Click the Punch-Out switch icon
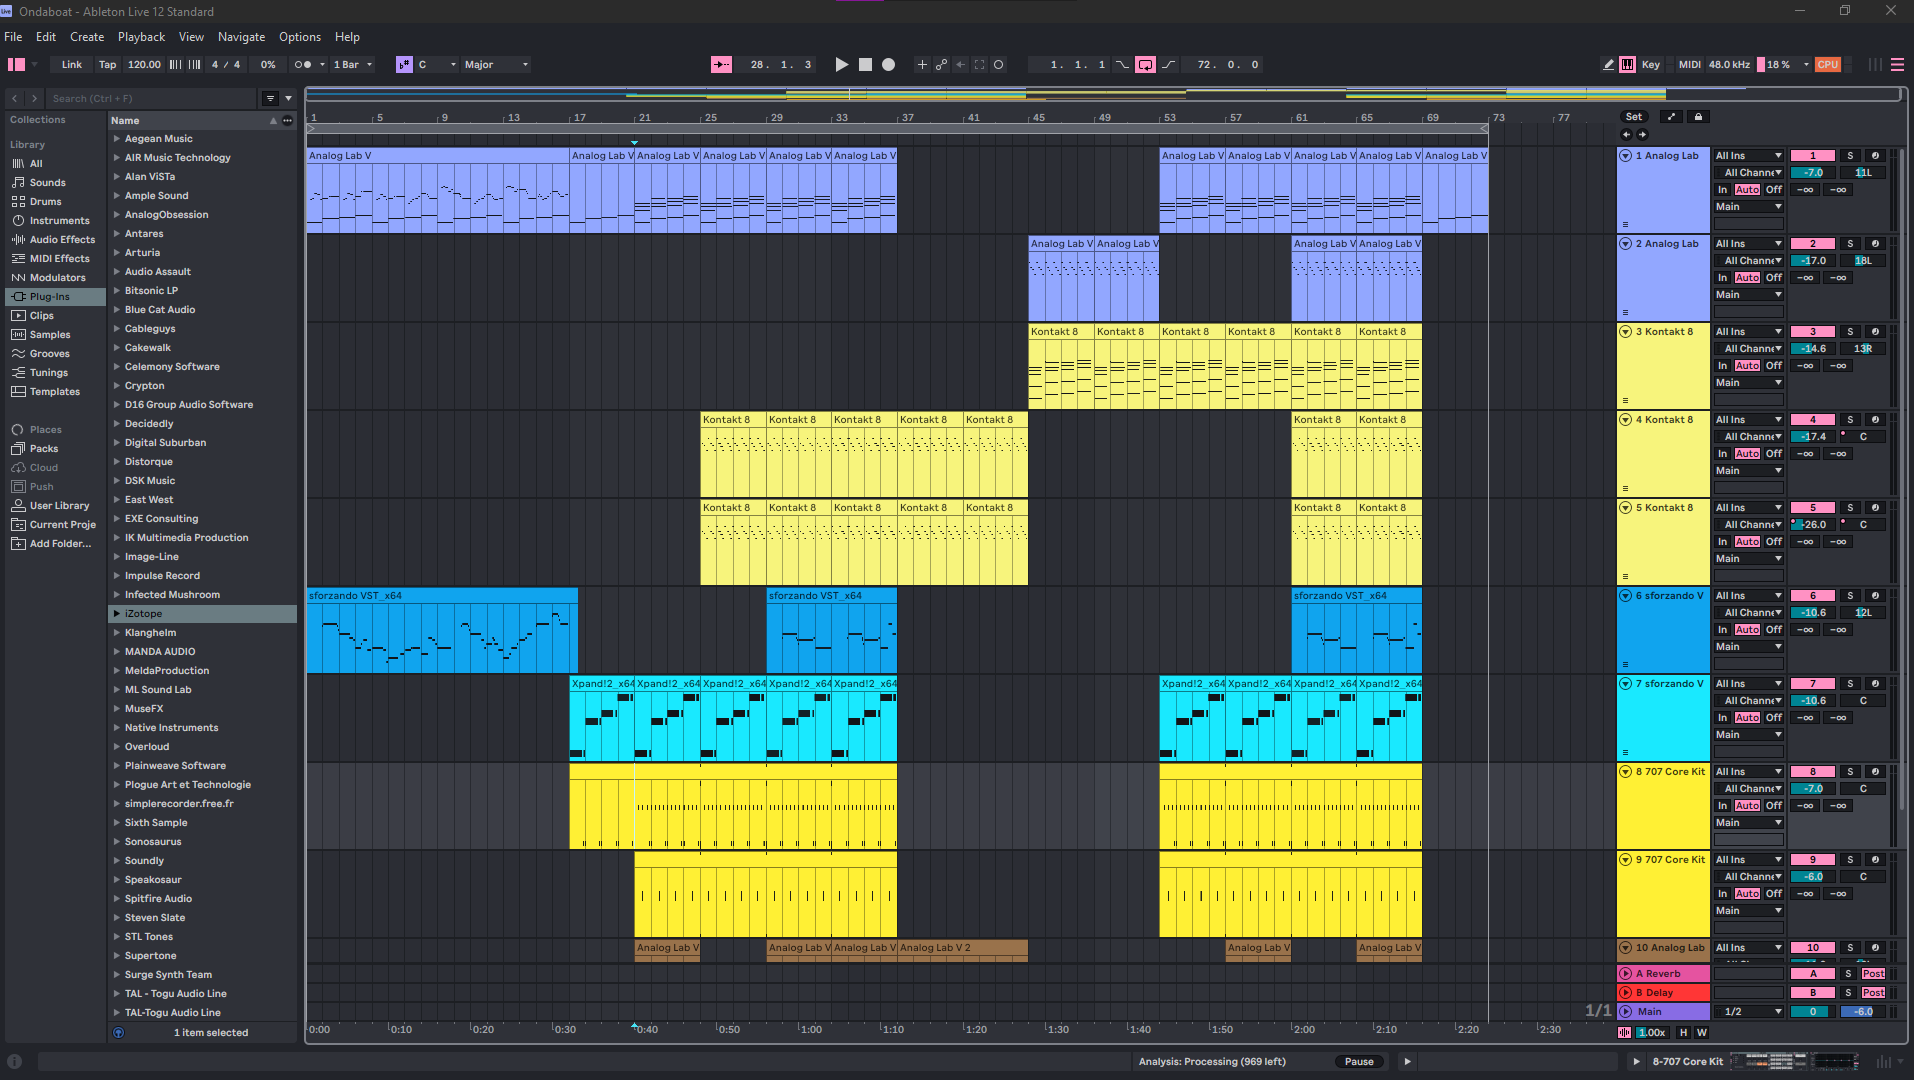This screenshot has height=1080, width=1914. coord(1168,64)
